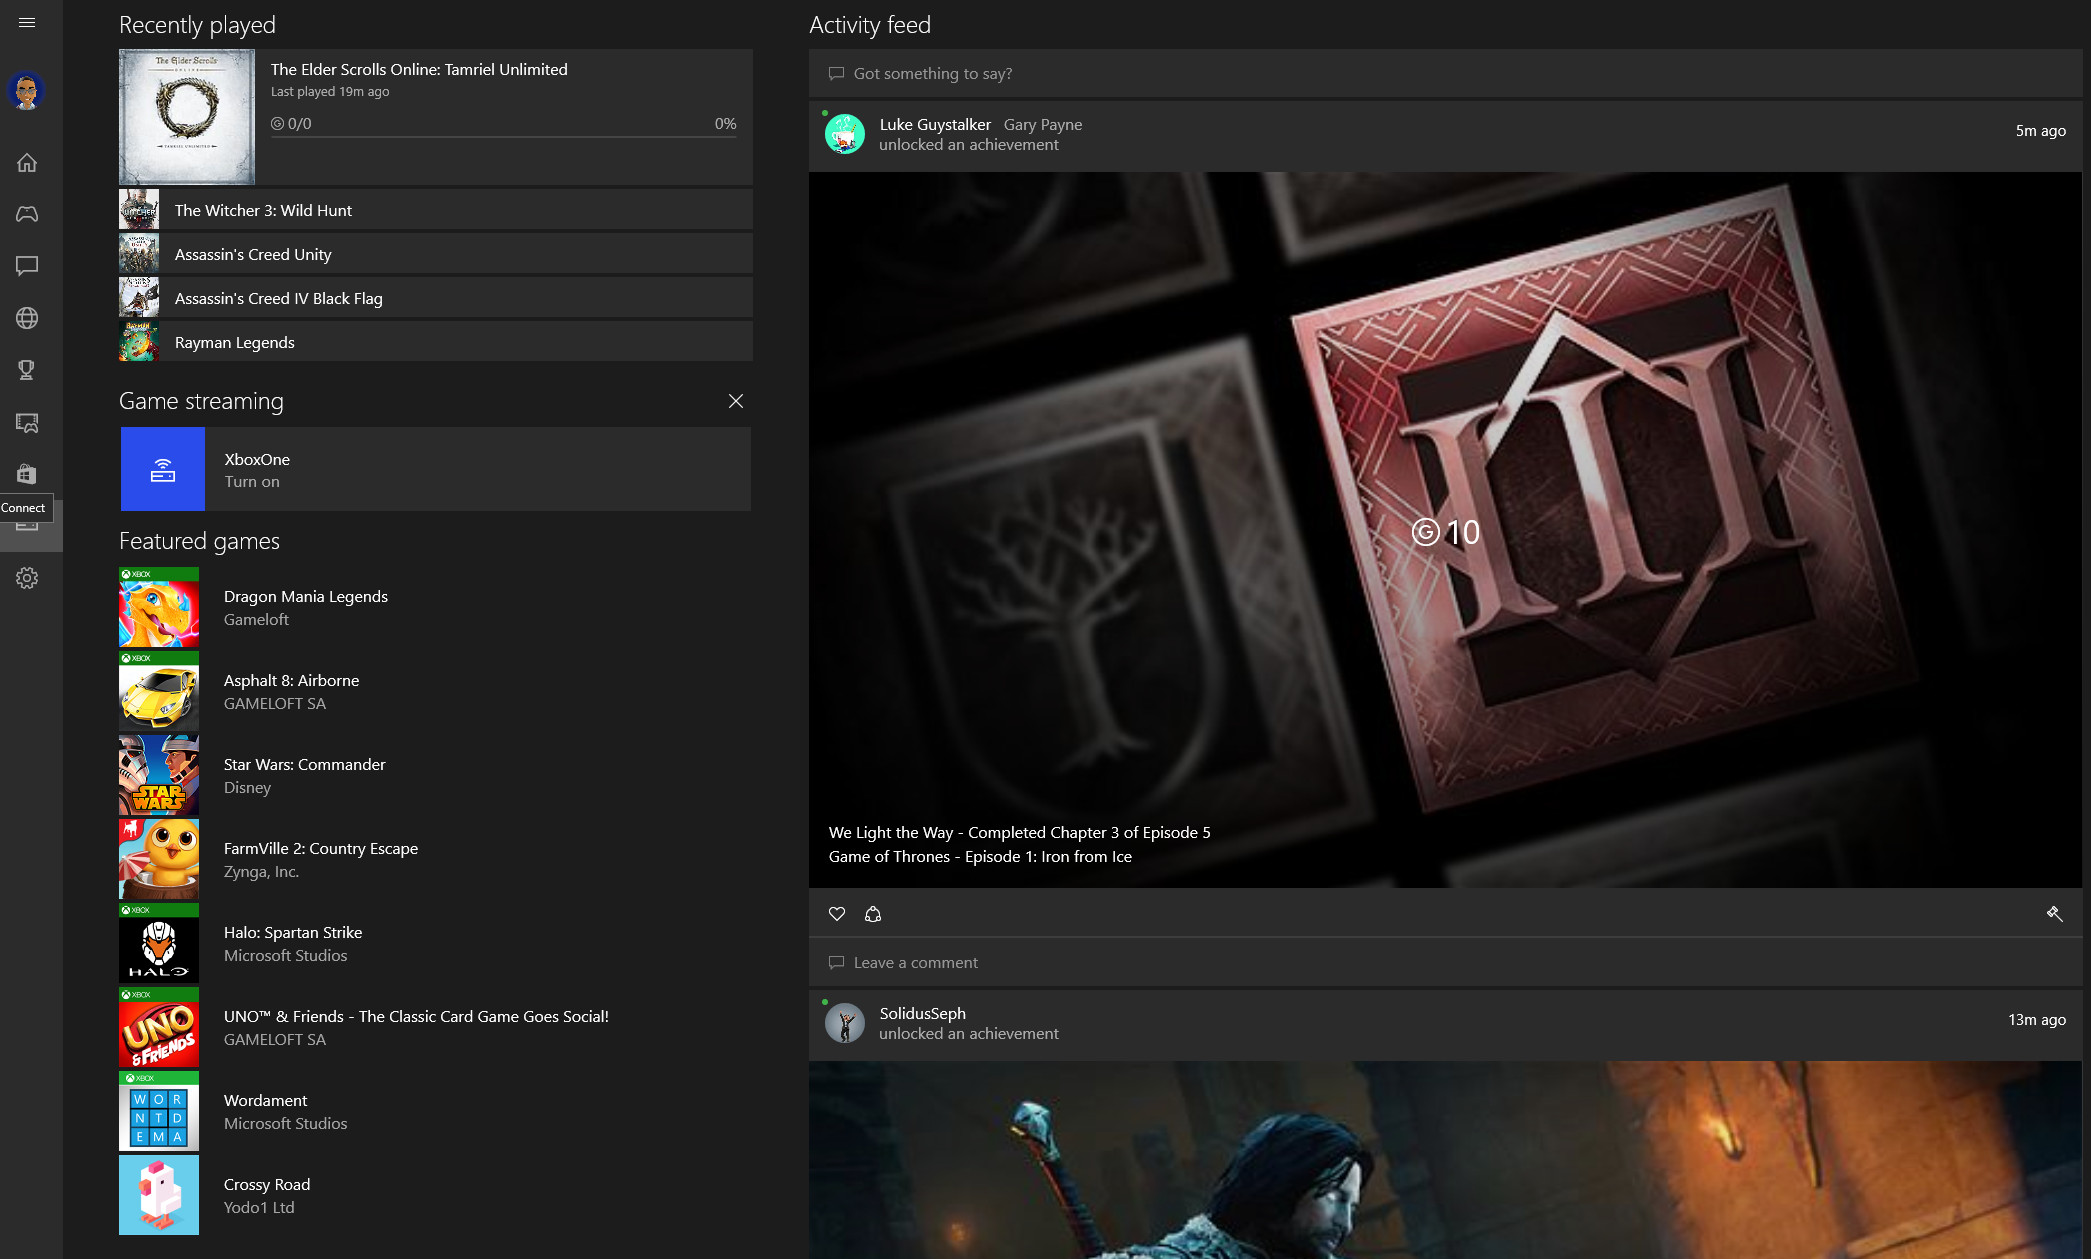
Task: Click Turn on under XboxOne
Action: coord(252,482)
